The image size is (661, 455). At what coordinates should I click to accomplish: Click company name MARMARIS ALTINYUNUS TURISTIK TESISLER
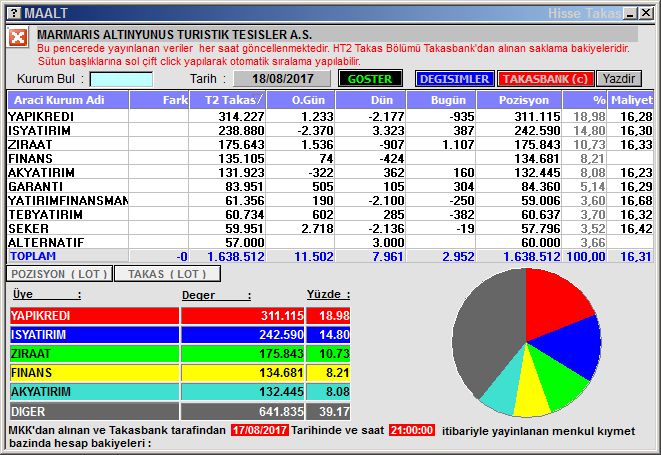click(x=174, y=35)
